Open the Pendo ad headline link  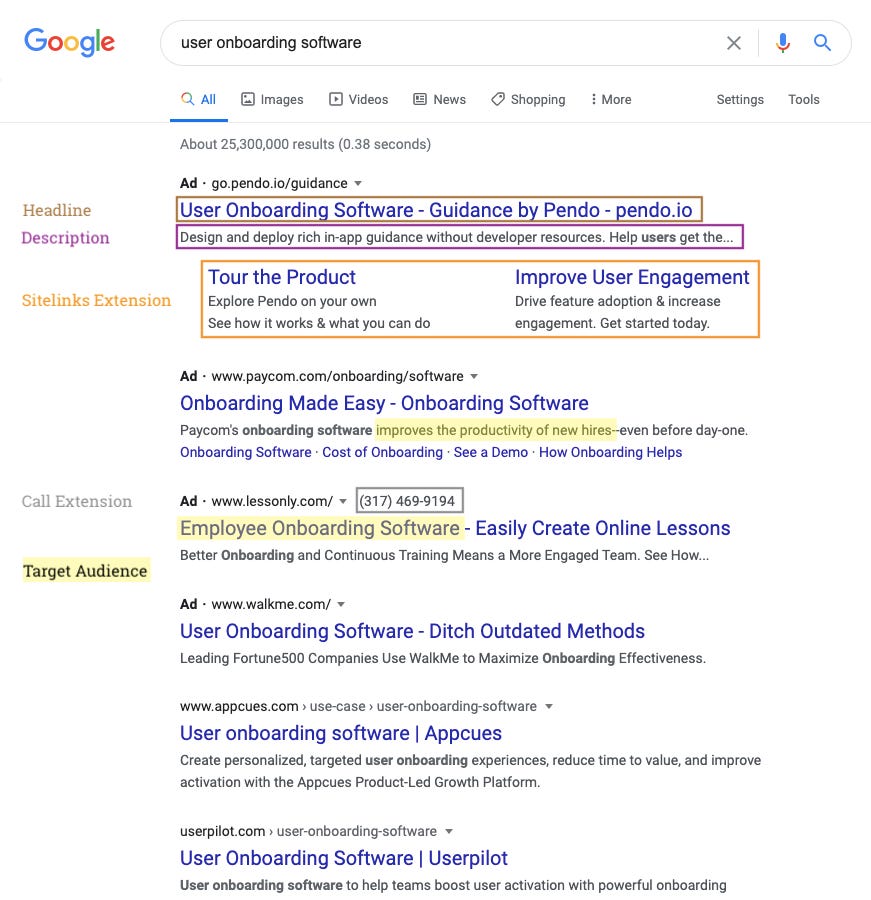(x=436, y=210)
